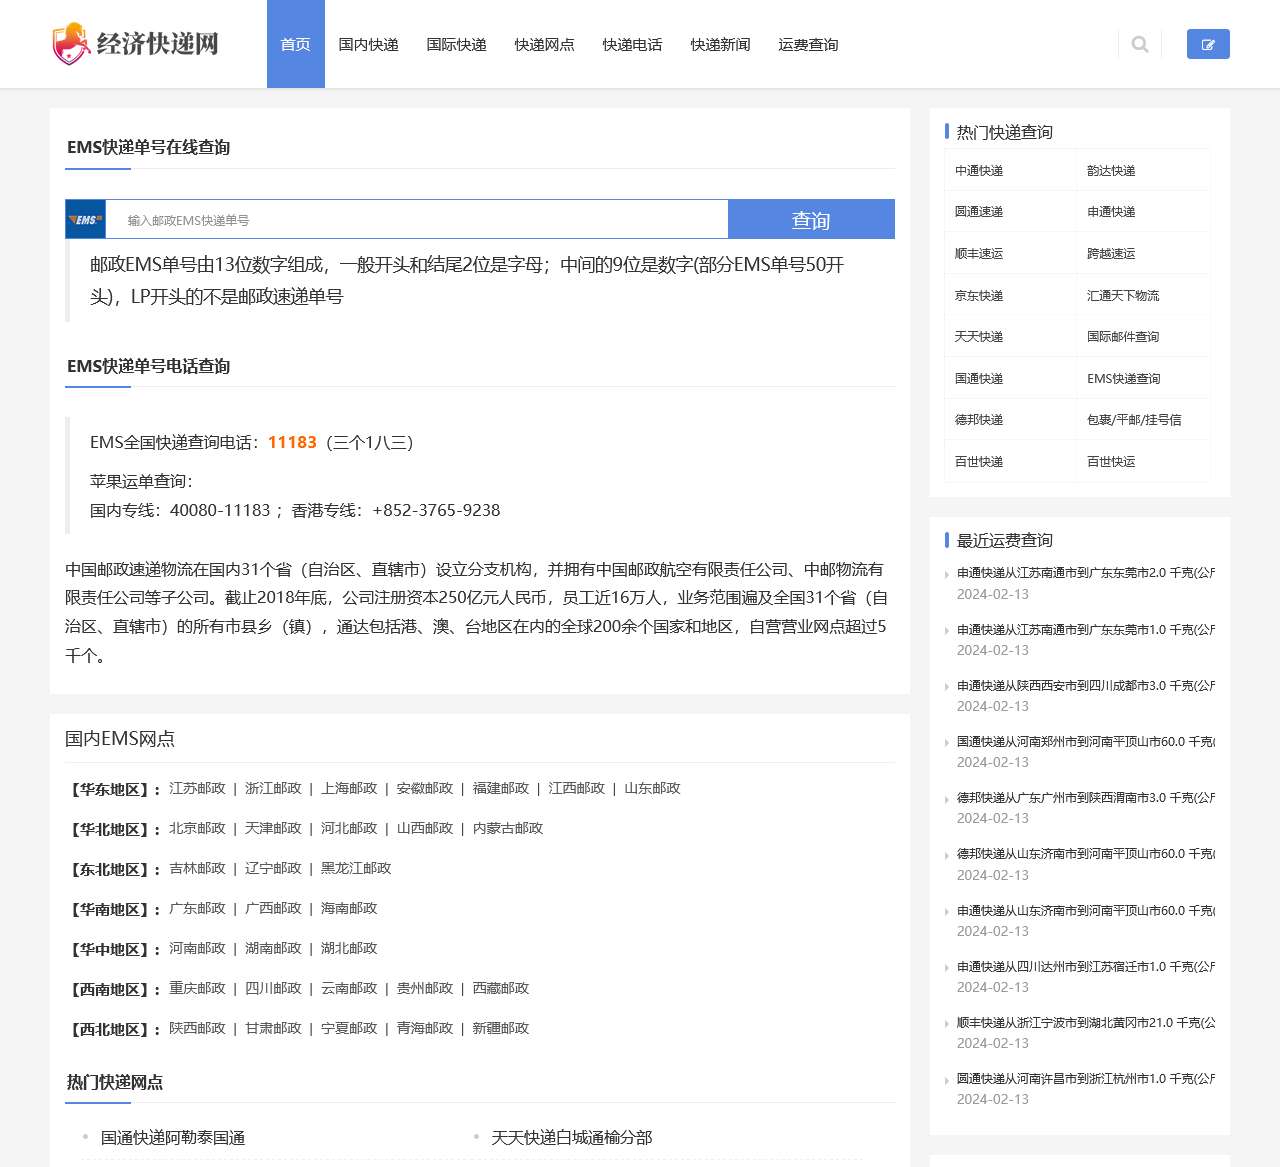Viewport: 1280px width, 1167px height.
Task: Open the 国内快递 menu item
Action: coord(368,44)
